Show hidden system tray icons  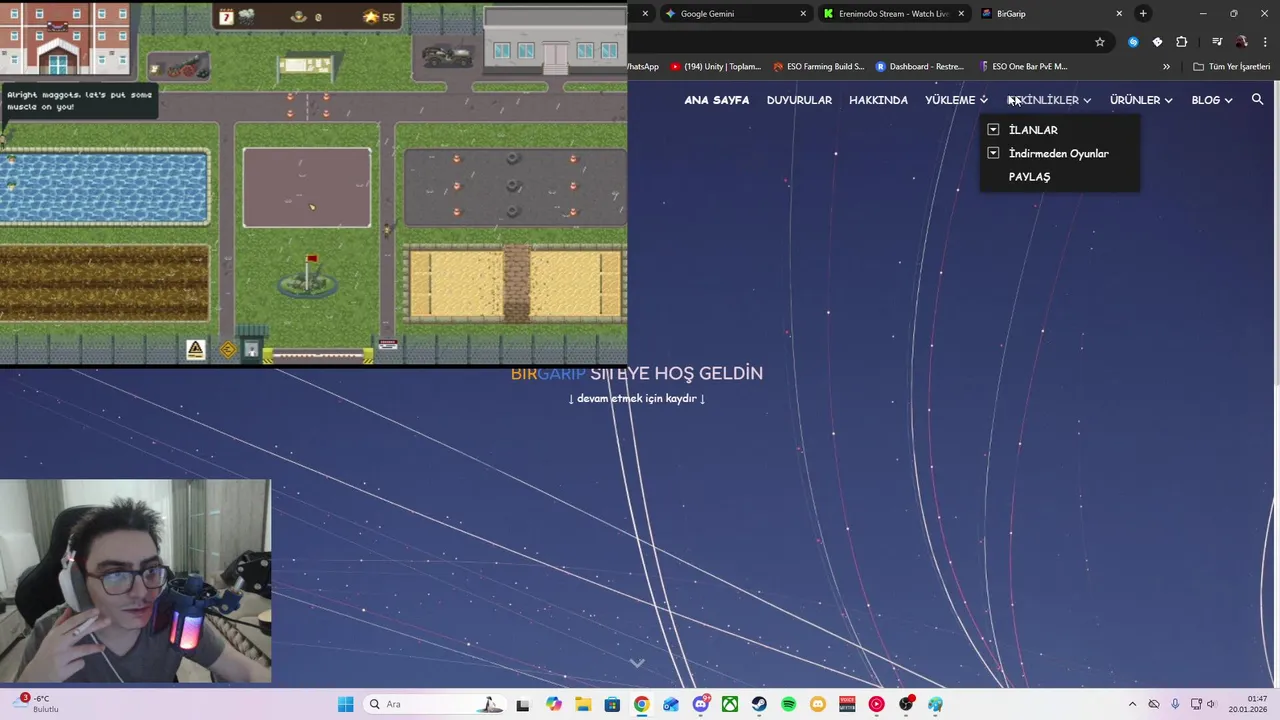(x=1132, y=704)
